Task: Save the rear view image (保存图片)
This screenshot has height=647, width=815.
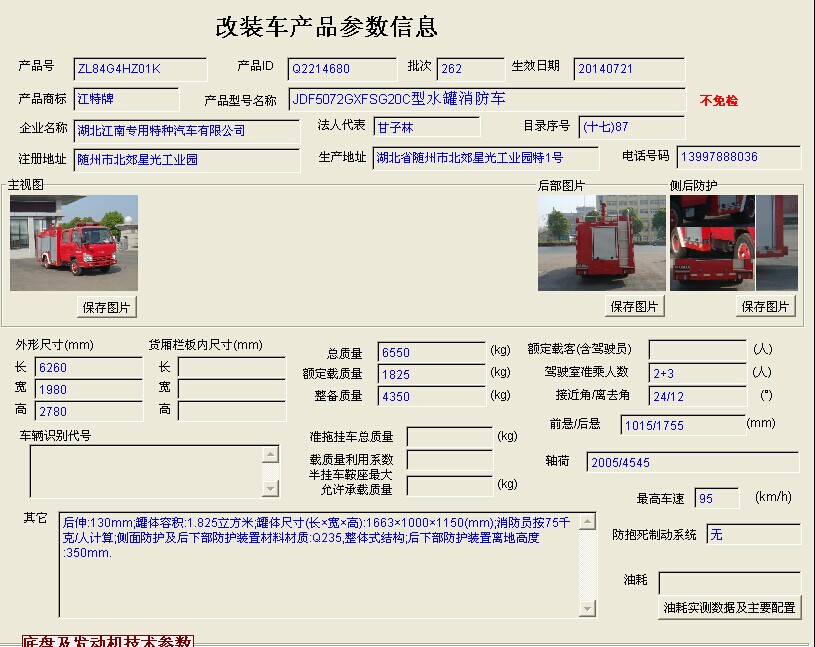Action: (x=634, y=307)
